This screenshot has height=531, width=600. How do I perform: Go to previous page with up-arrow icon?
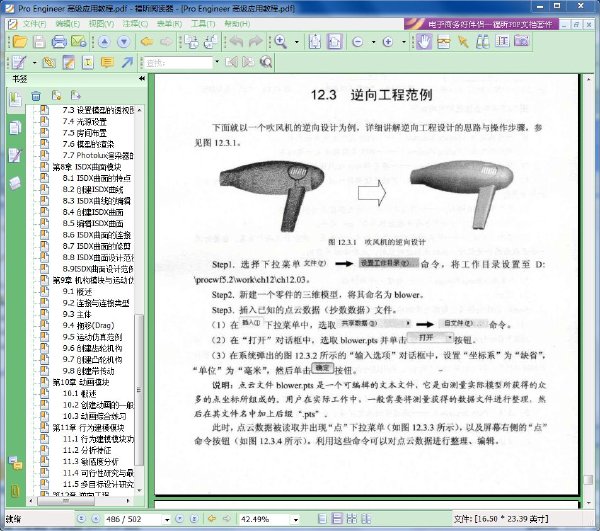pos(104,42)
